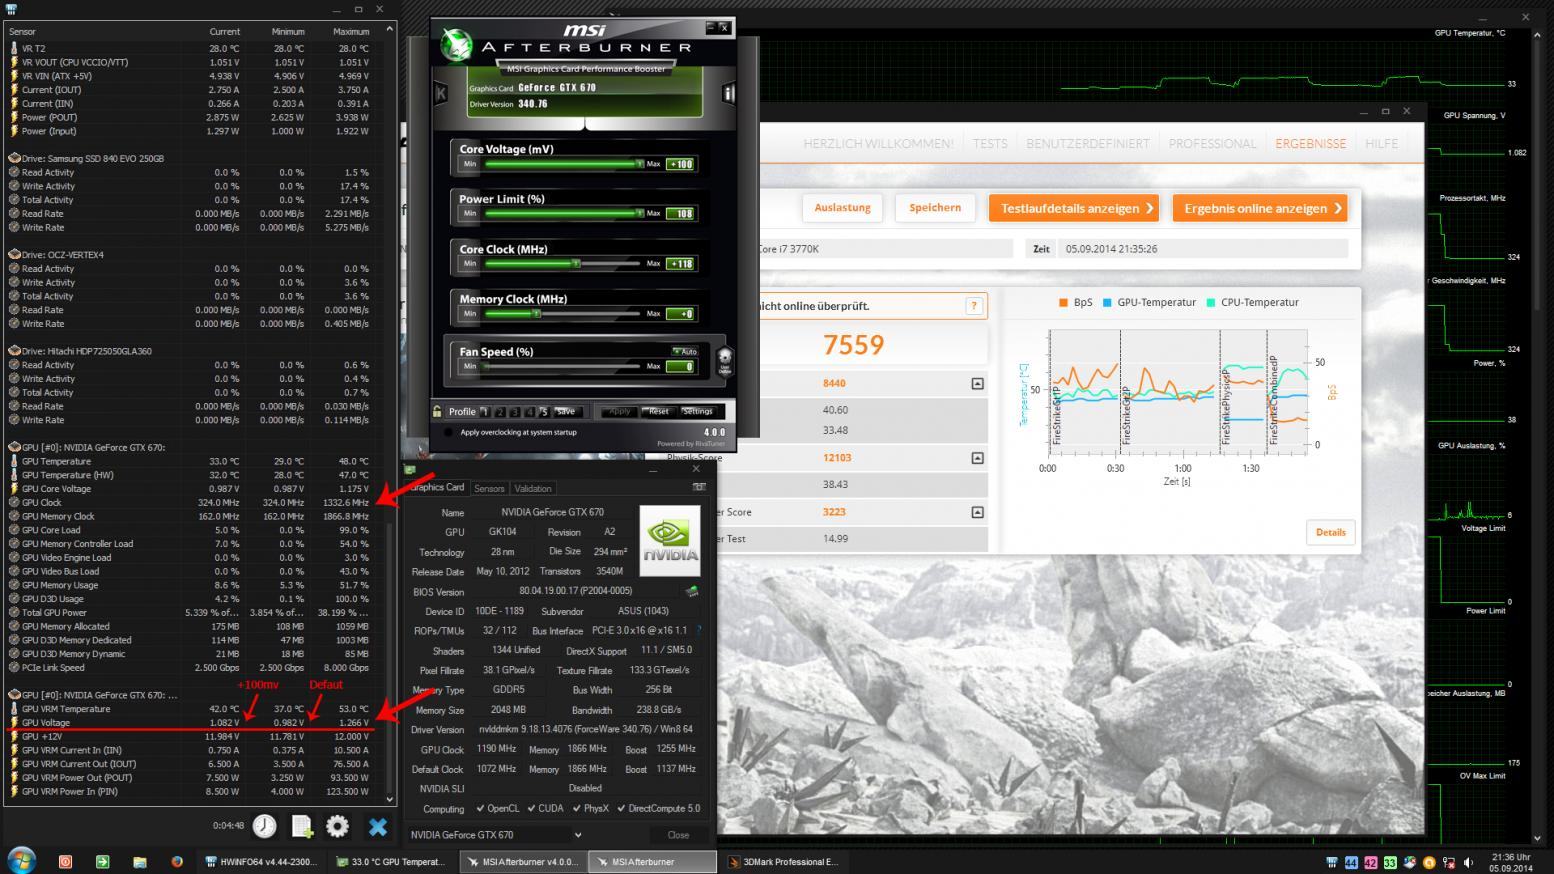Open Windows Explorer from the taskbar

coord(140,861)
